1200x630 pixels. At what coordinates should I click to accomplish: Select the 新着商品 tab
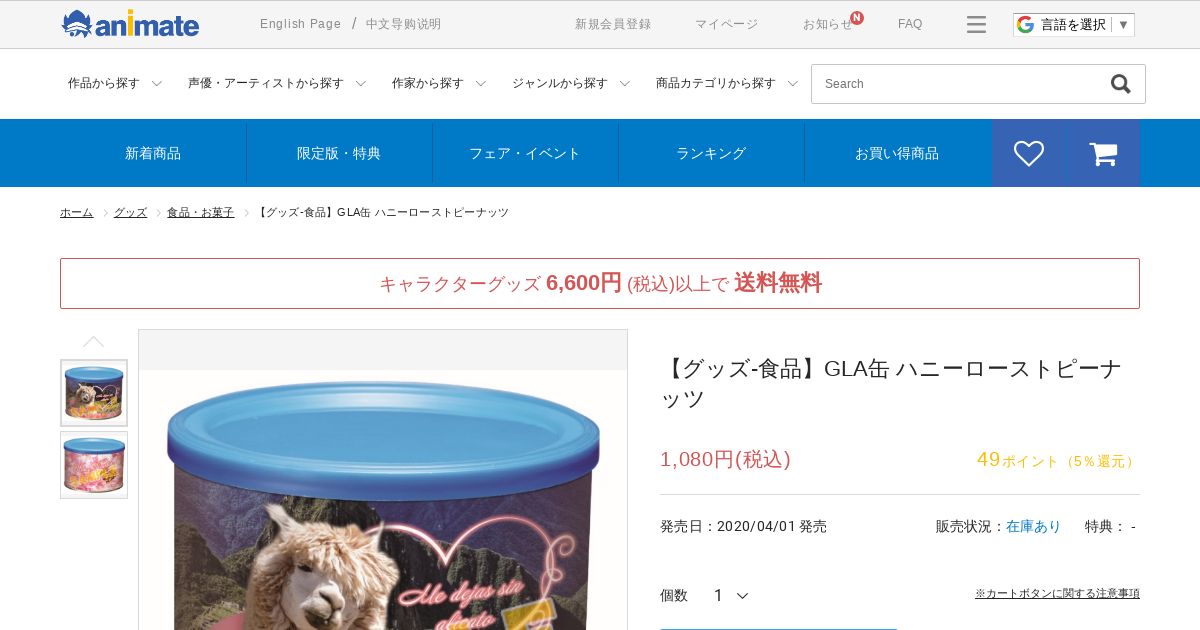click(x=153, y=153)
